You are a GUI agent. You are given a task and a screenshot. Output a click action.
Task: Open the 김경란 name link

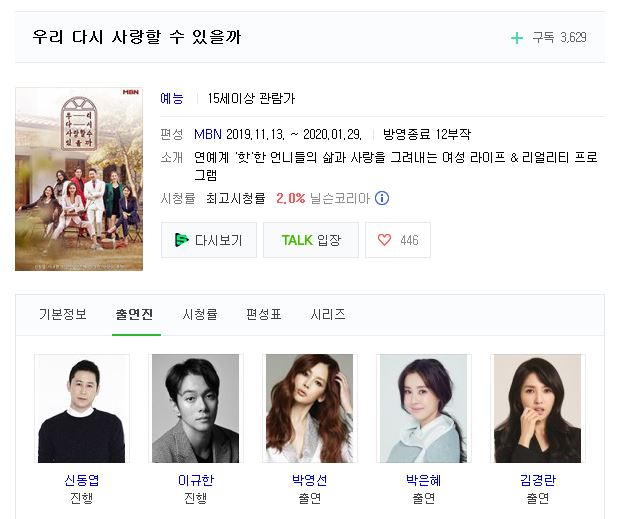click(x=538, y=480)
